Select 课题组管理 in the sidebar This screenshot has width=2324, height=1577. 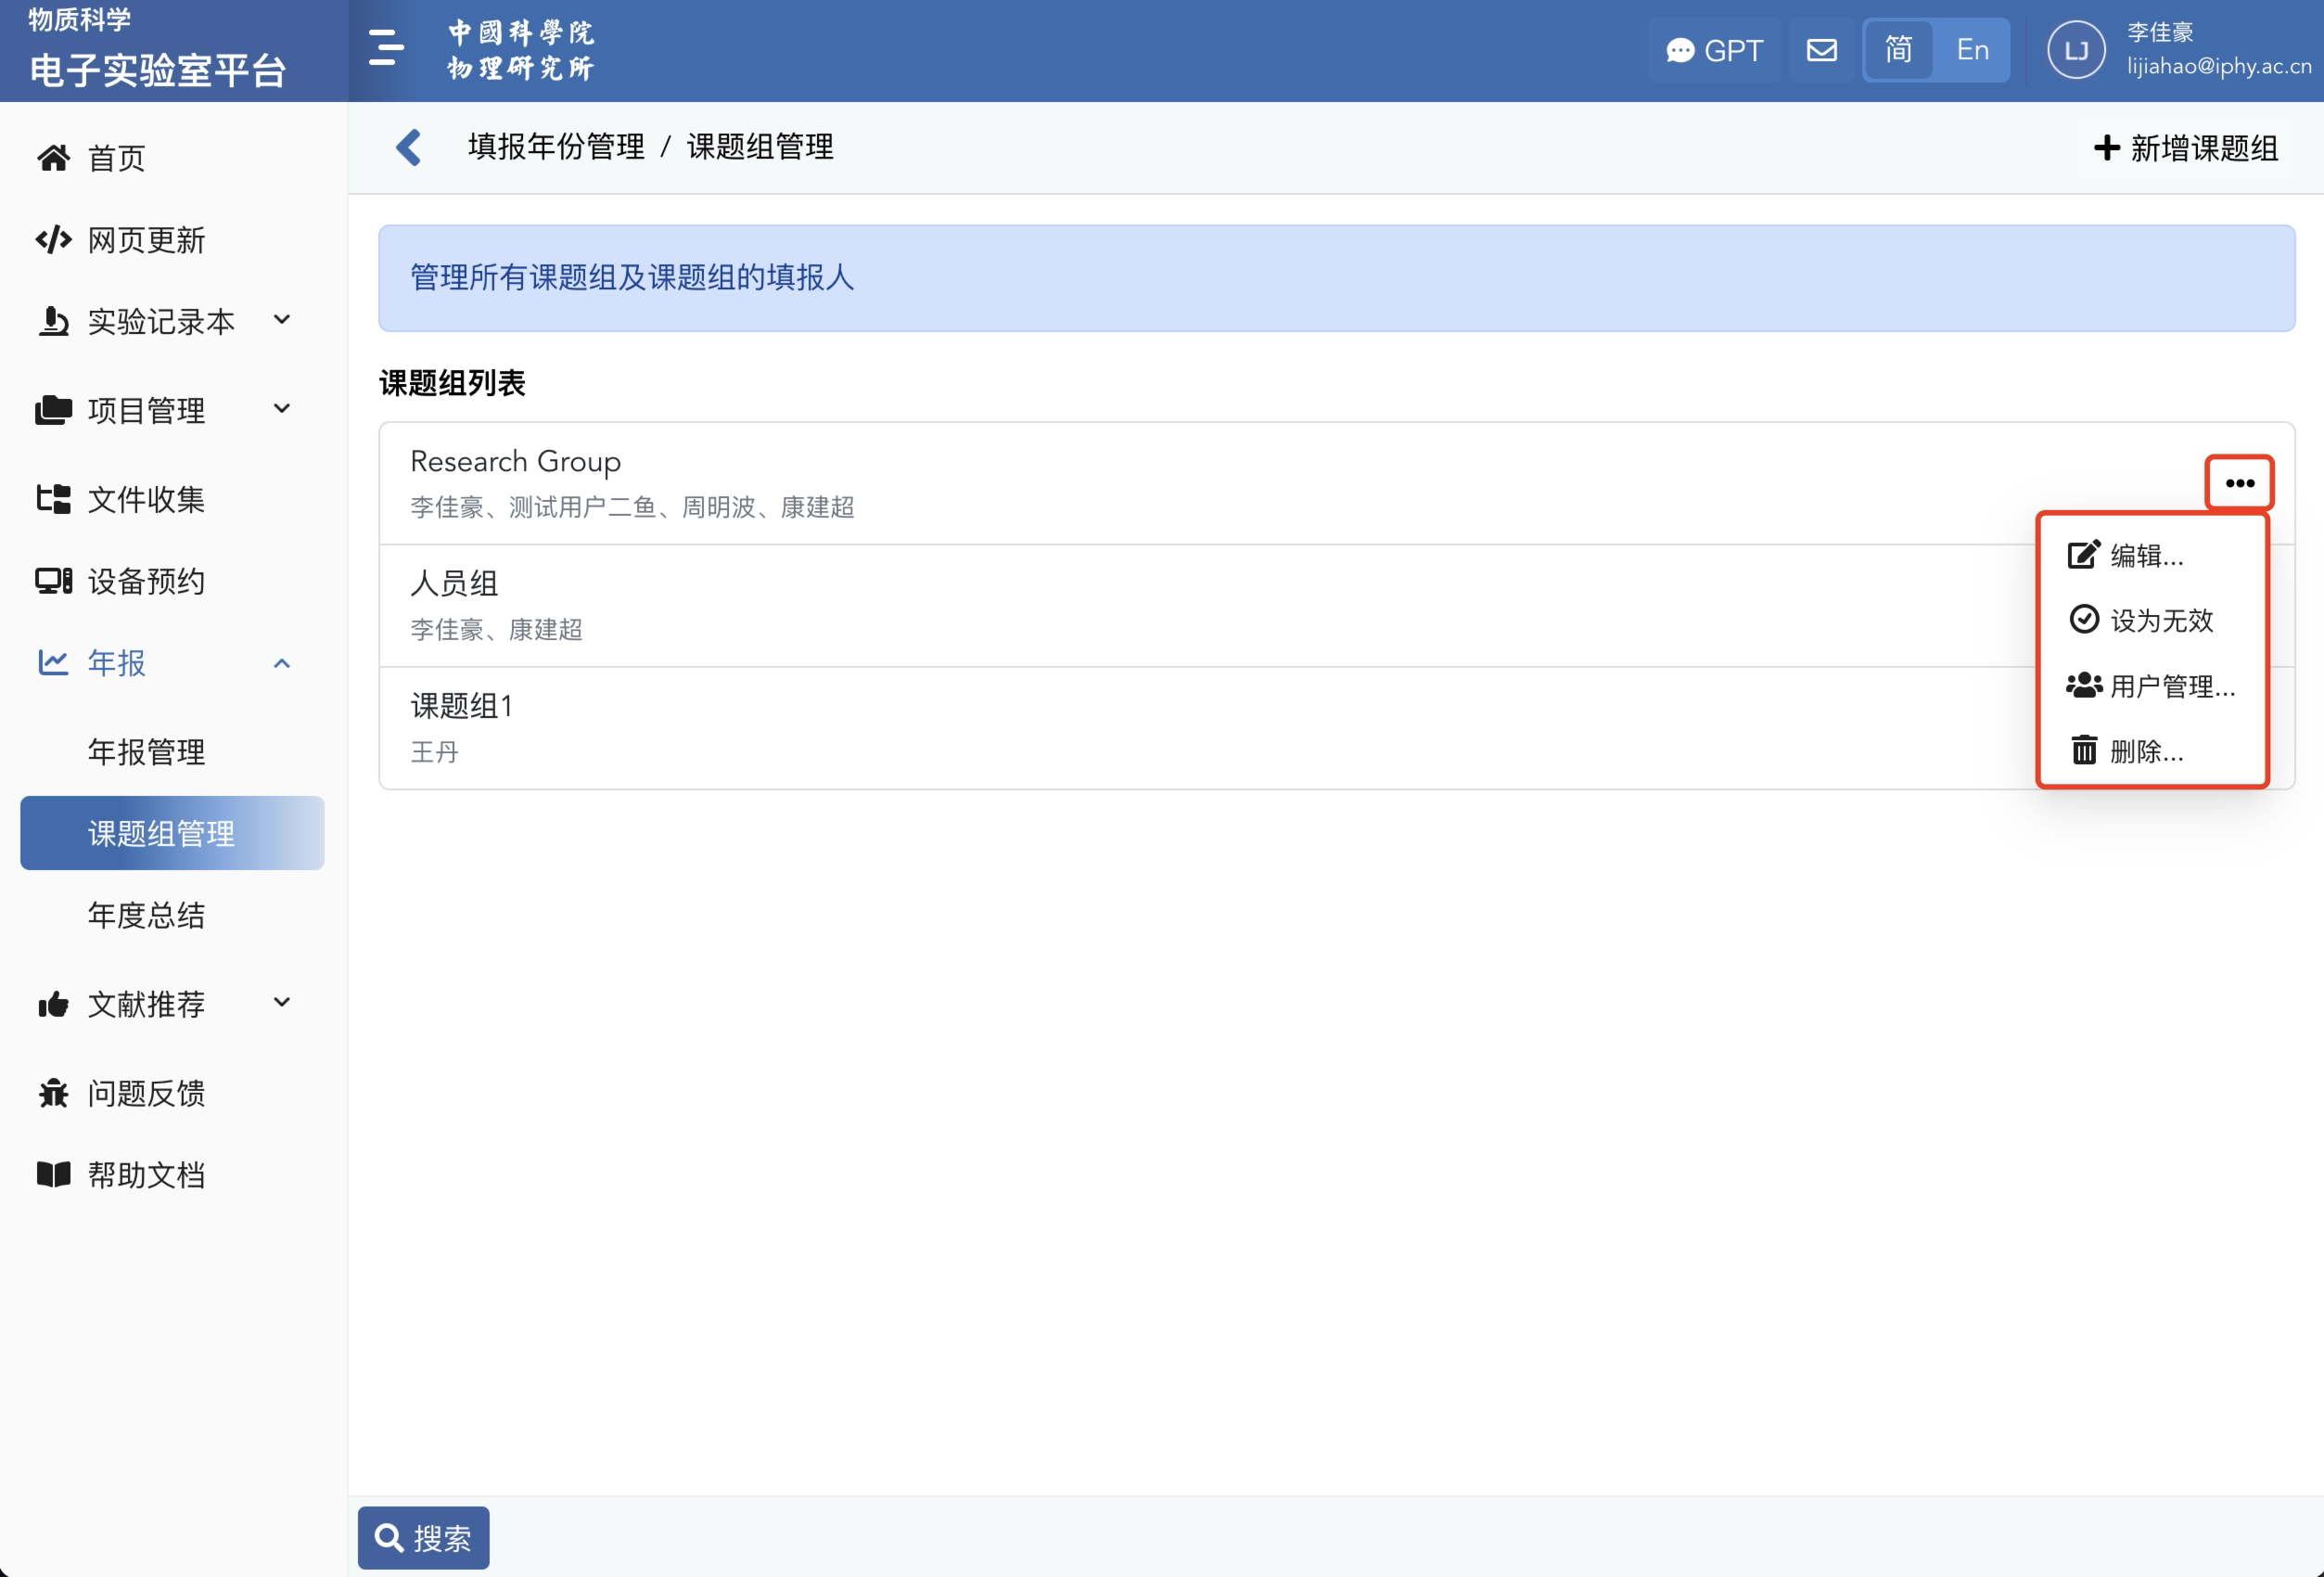click(172, 833)
